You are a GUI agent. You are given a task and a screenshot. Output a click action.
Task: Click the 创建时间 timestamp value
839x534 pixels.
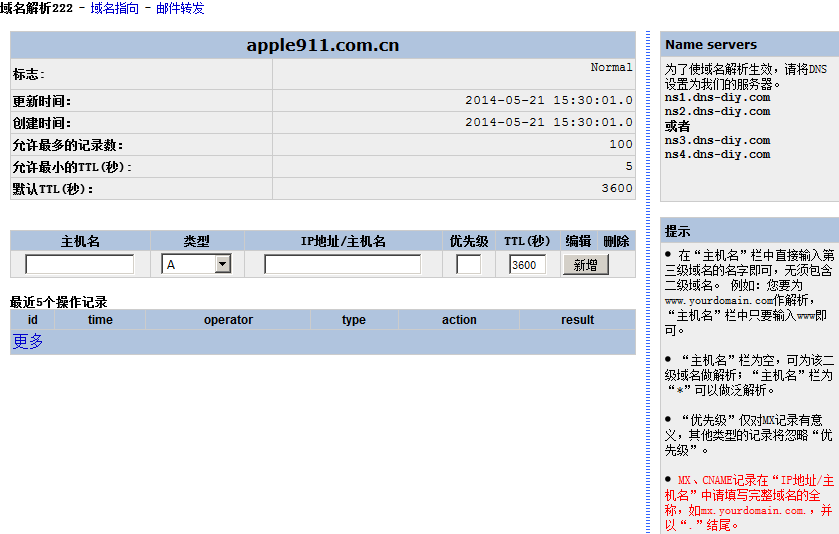(548, 122)
